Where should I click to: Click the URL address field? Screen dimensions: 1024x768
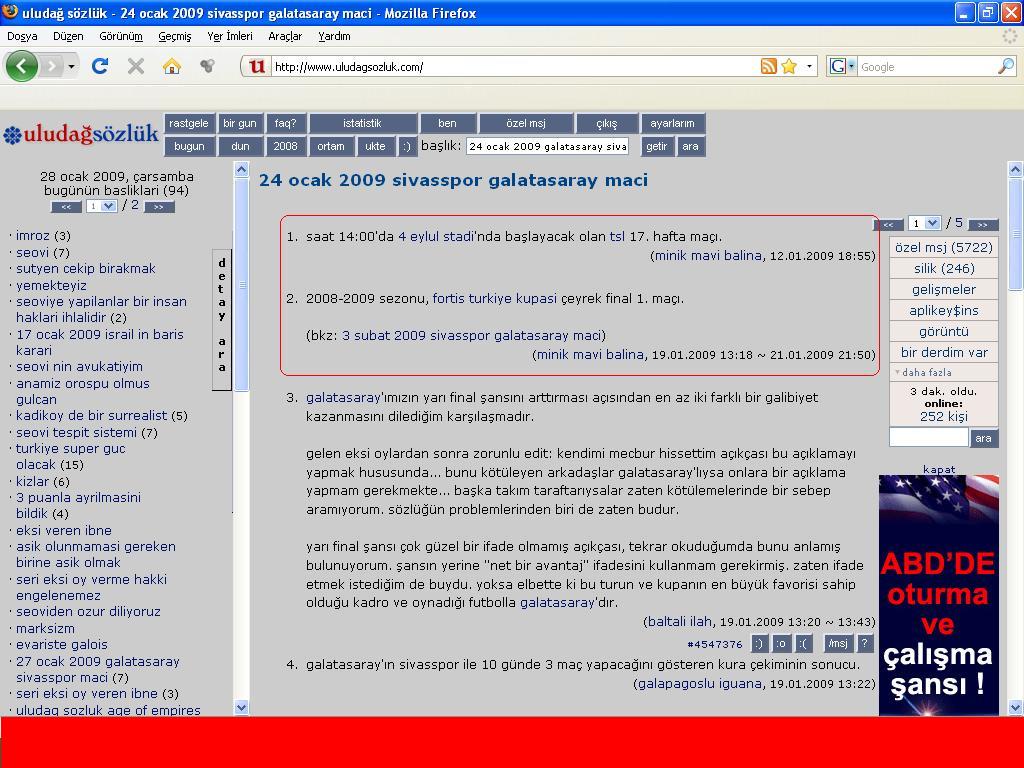point(513,67)
